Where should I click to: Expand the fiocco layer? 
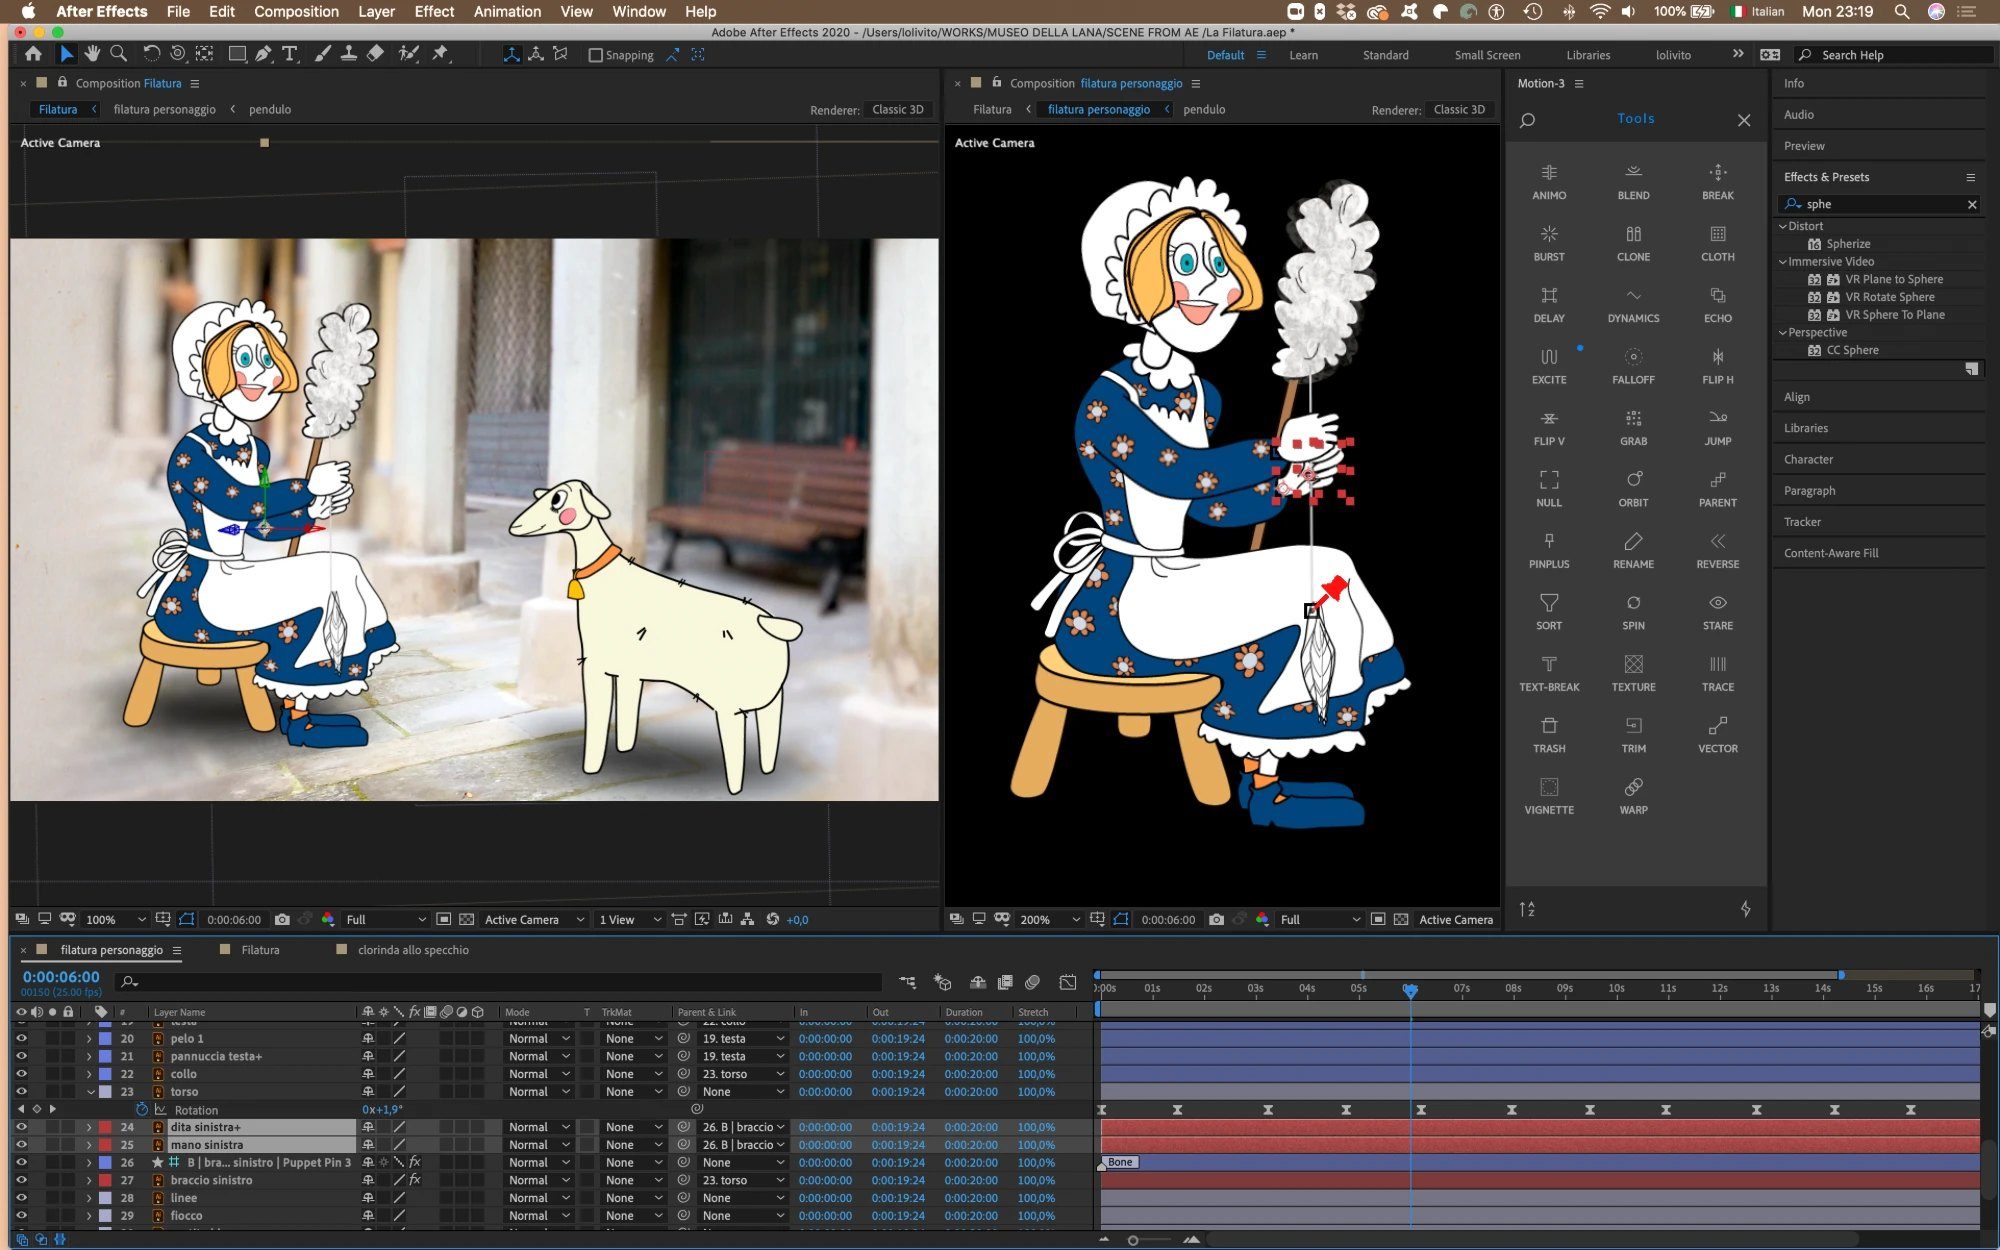click(x=89, y=1216)
